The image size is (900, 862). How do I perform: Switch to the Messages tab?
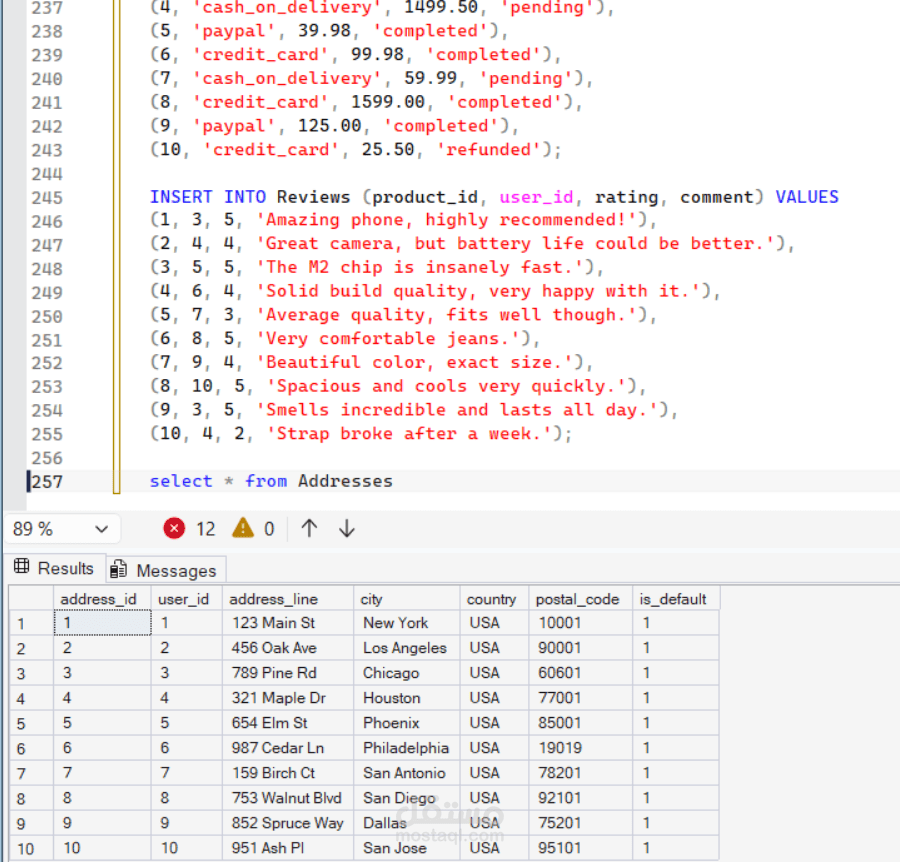pos(166,570)
